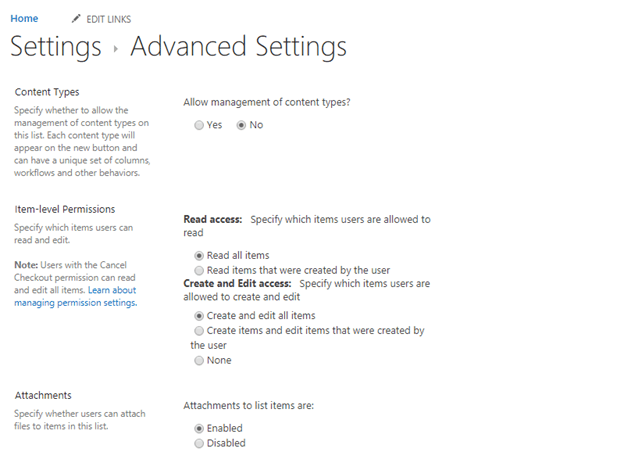Click the Attachments section heading
This screenshot has width=624, height=452.
click(43, 396)
